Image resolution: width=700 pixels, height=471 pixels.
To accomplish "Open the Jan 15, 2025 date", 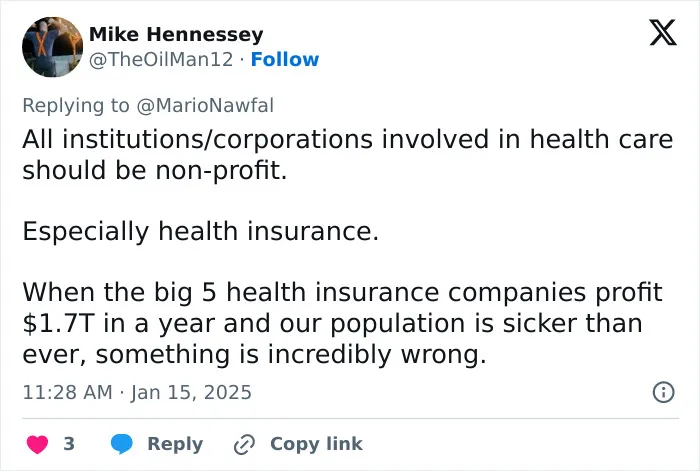I will click(191, 392).
